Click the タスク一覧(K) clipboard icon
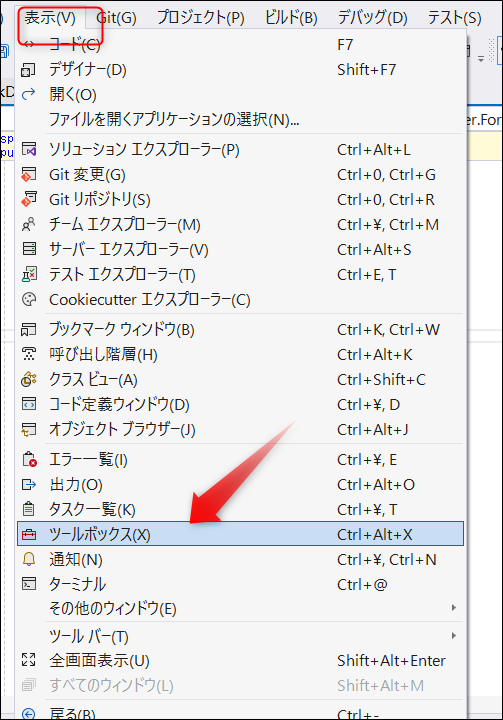 point(28,510)
